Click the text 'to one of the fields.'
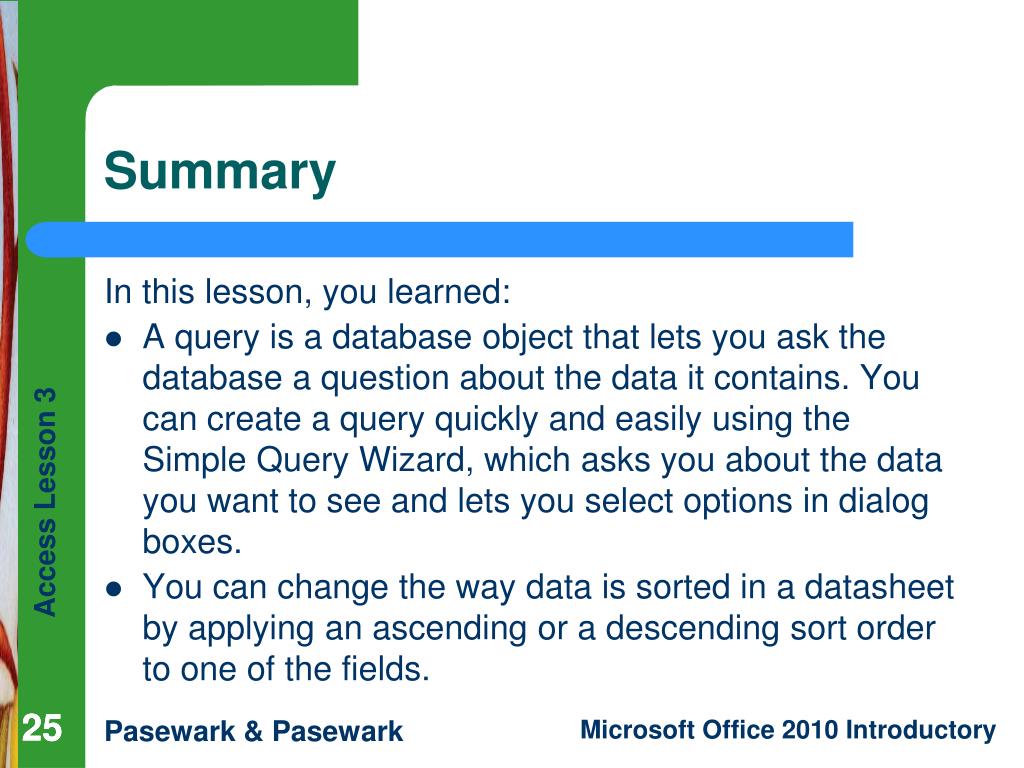 (286, 669)
